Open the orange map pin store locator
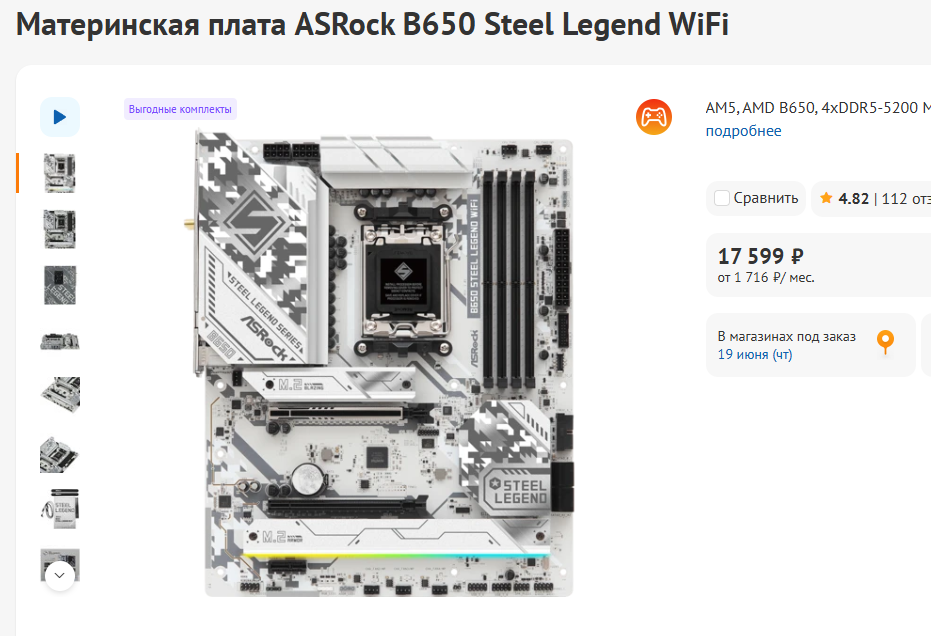The image size is (931, 636). click(x=885, y=342)
